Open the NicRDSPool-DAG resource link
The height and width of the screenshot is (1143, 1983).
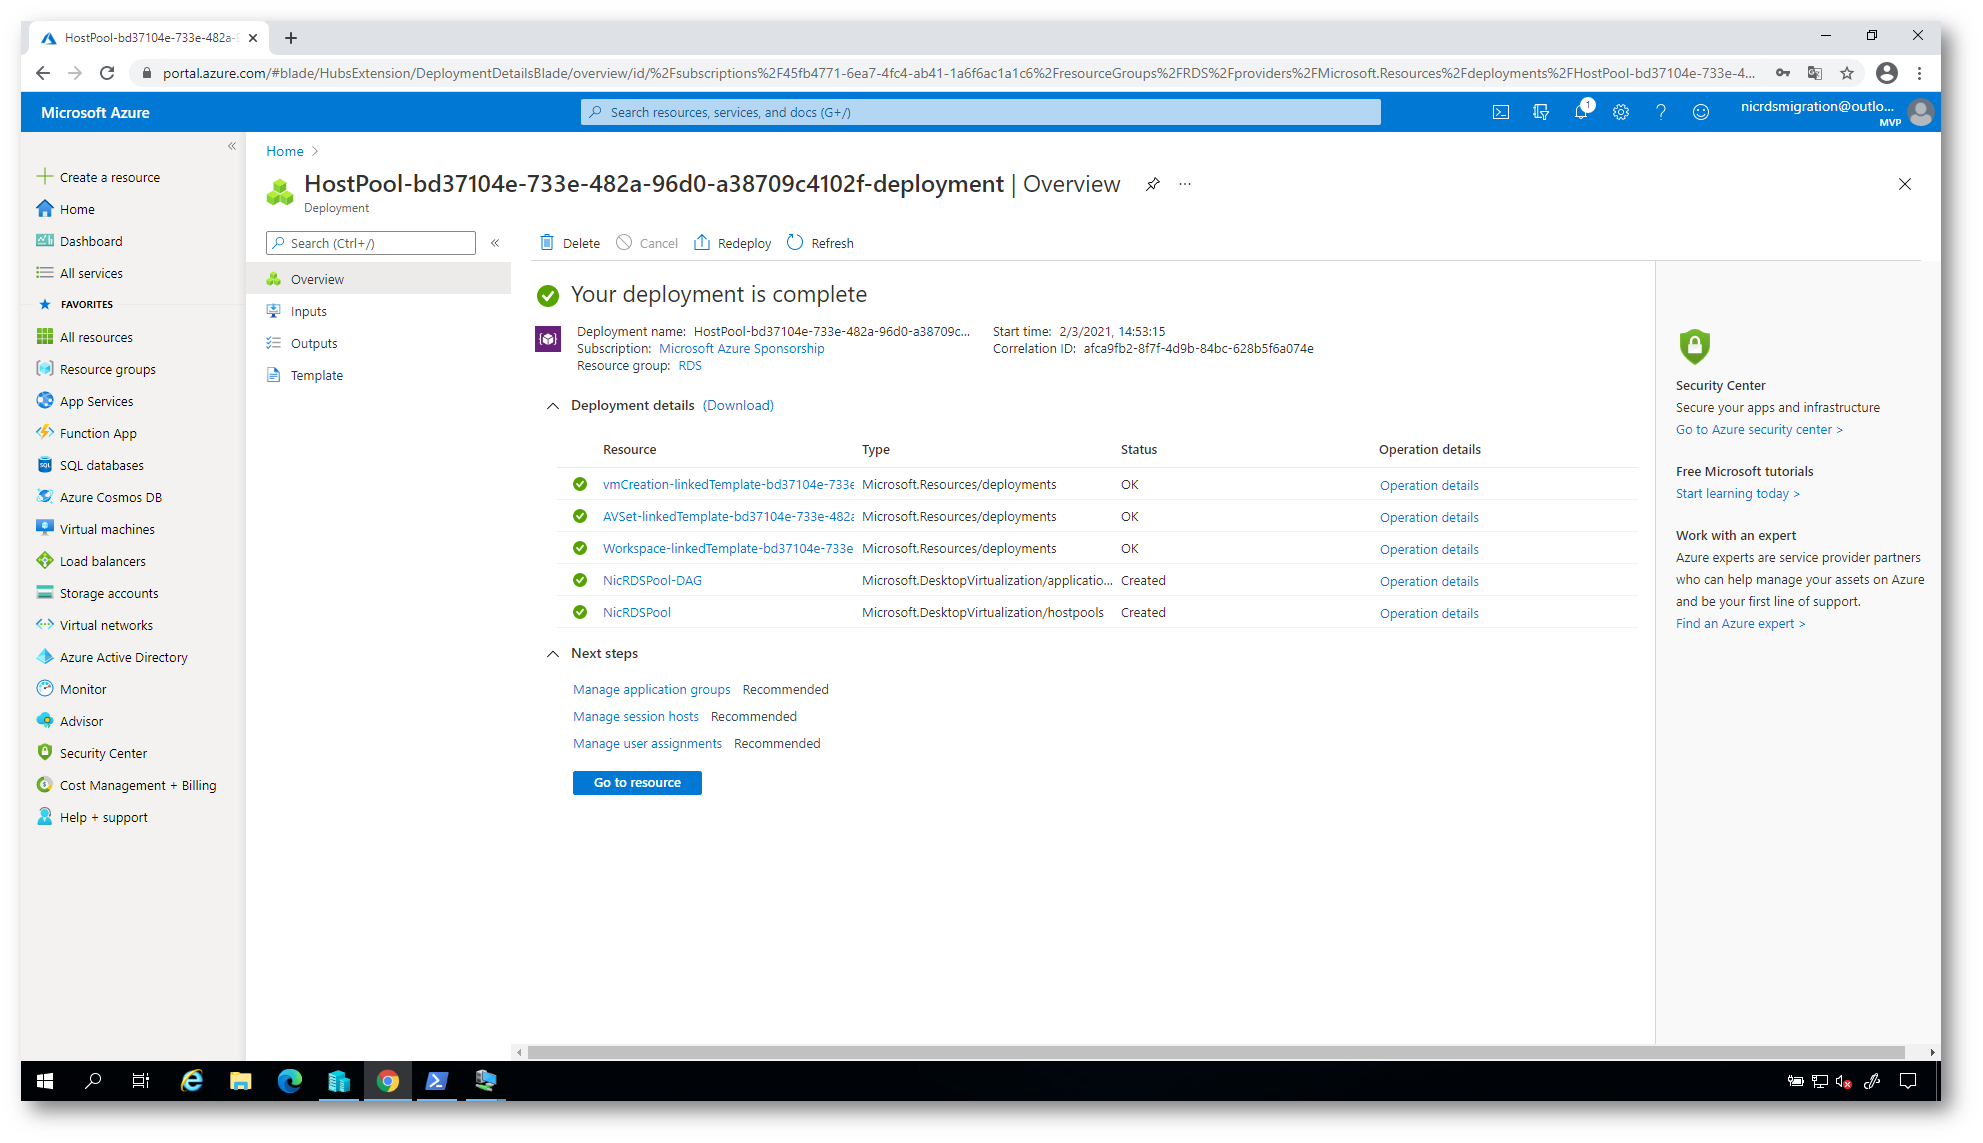(x=652, y=581)
